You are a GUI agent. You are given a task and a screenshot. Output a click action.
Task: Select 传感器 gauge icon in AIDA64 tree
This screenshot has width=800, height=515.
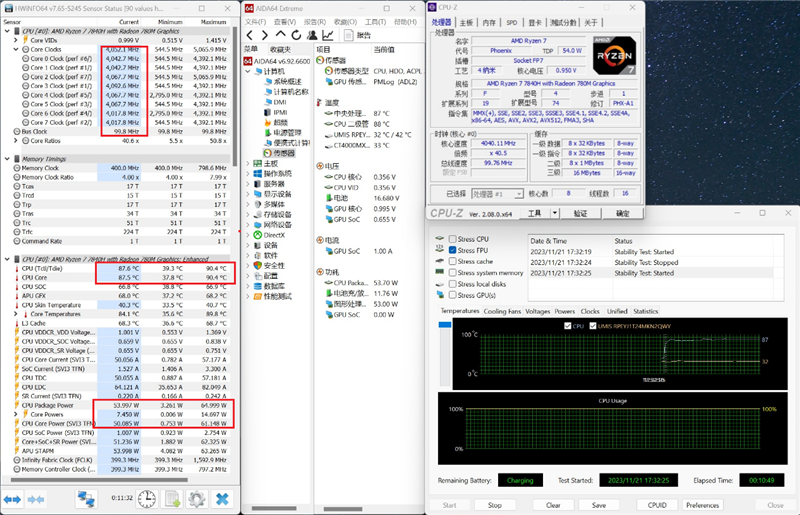tap(268, 153)
